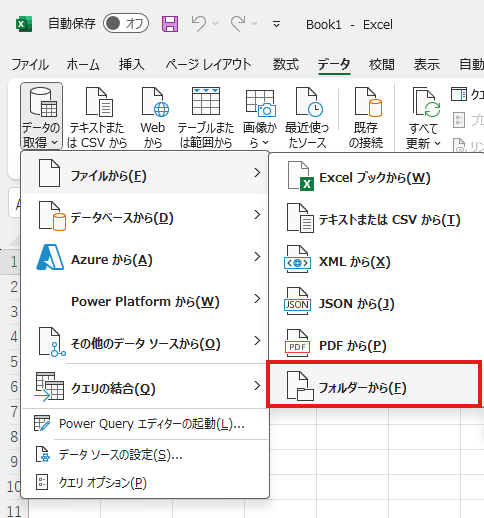Switch to the 数式 tab
Viewport: 484px width, 518px height.
286,64
